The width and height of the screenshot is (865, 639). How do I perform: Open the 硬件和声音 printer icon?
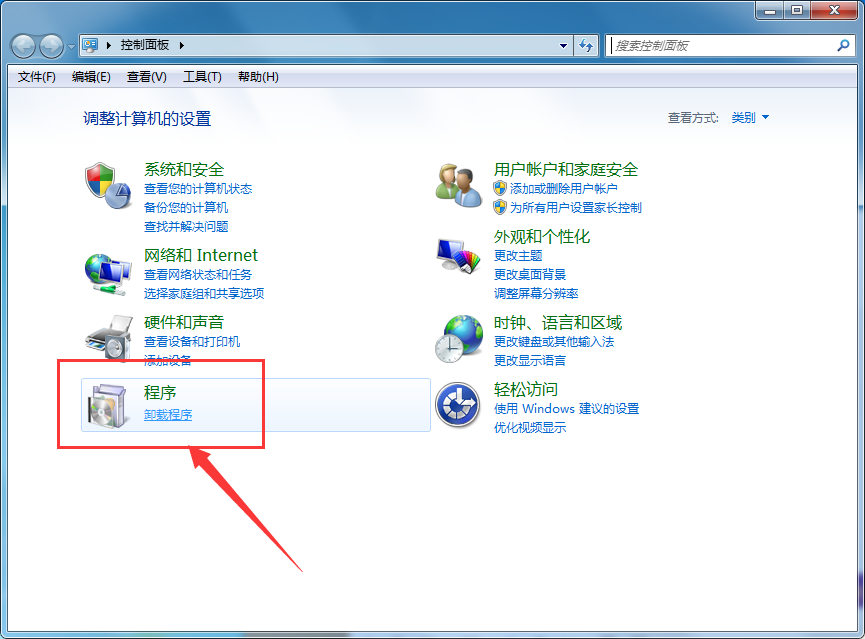coord(109,338)
